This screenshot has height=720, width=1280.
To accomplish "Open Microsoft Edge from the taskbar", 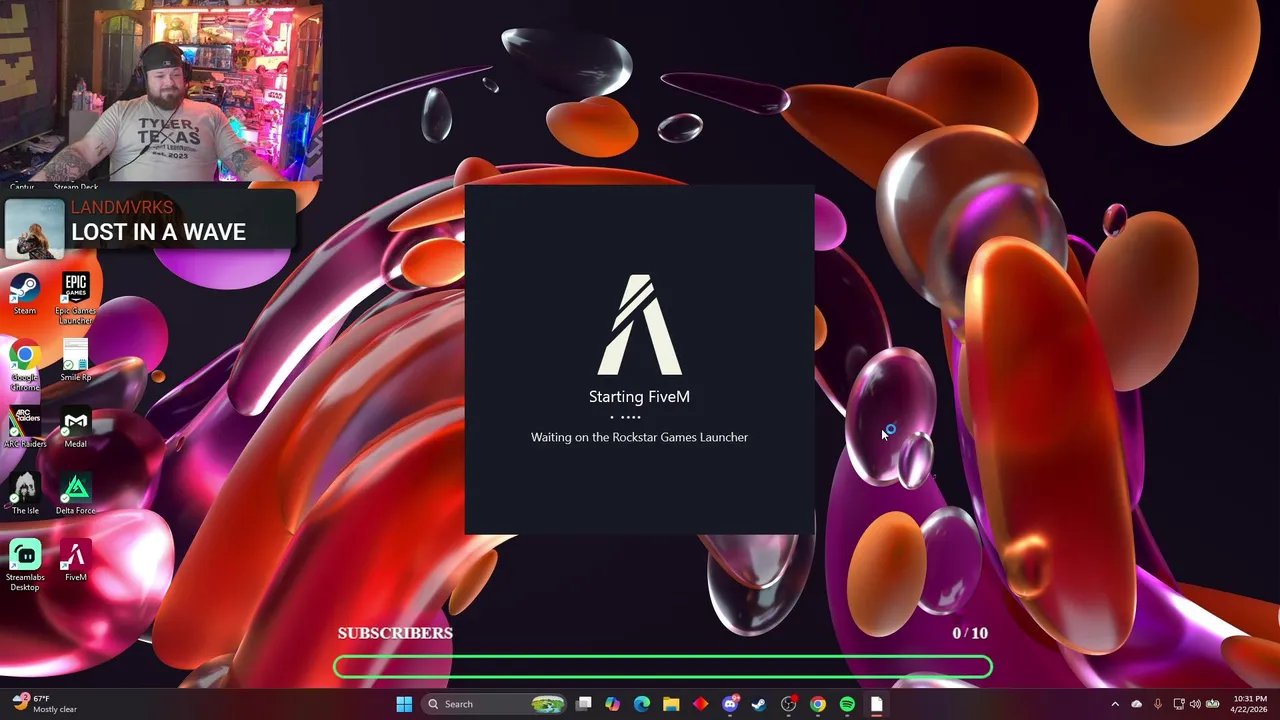I will point(642,704).
